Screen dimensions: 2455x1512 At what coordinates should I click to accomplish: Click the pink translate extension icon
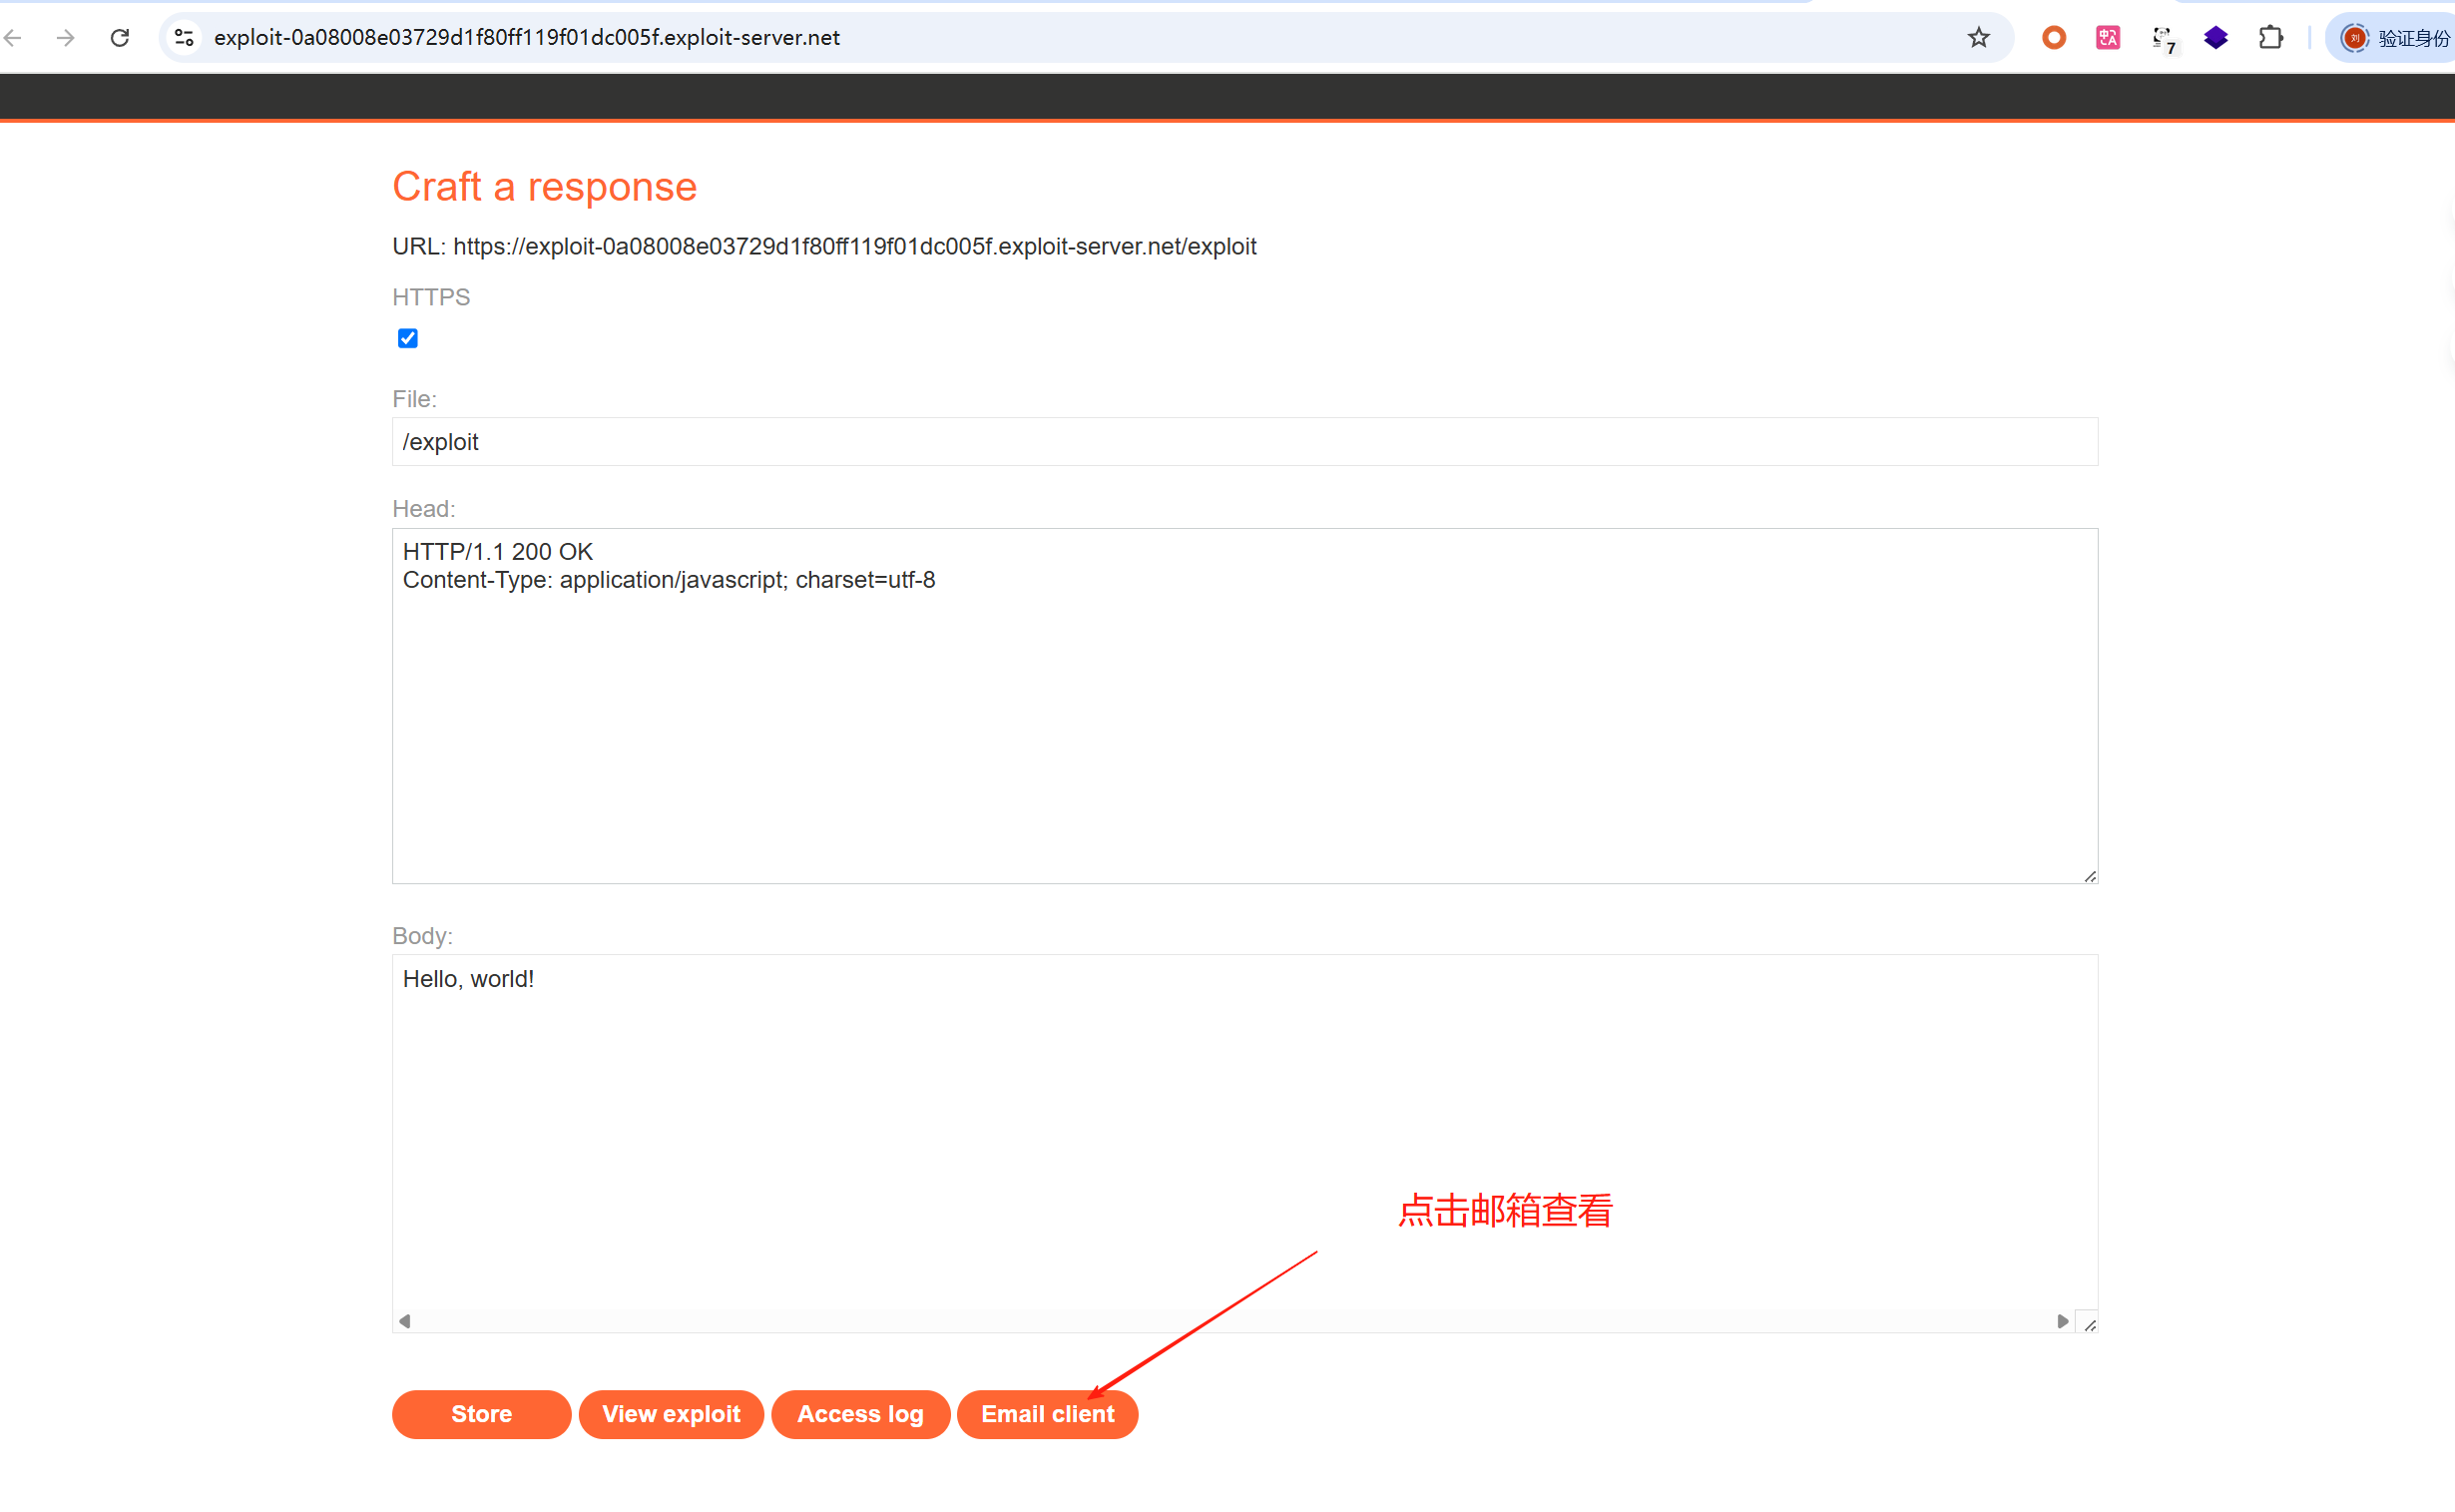pos(2108,38)
